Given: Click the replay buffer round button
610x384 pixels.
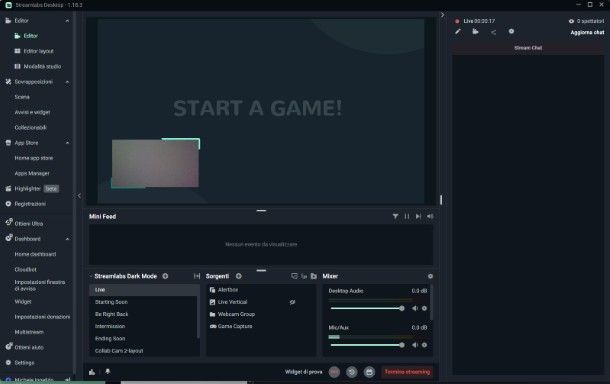Looking at the screenshot, I should pos(352,372).
